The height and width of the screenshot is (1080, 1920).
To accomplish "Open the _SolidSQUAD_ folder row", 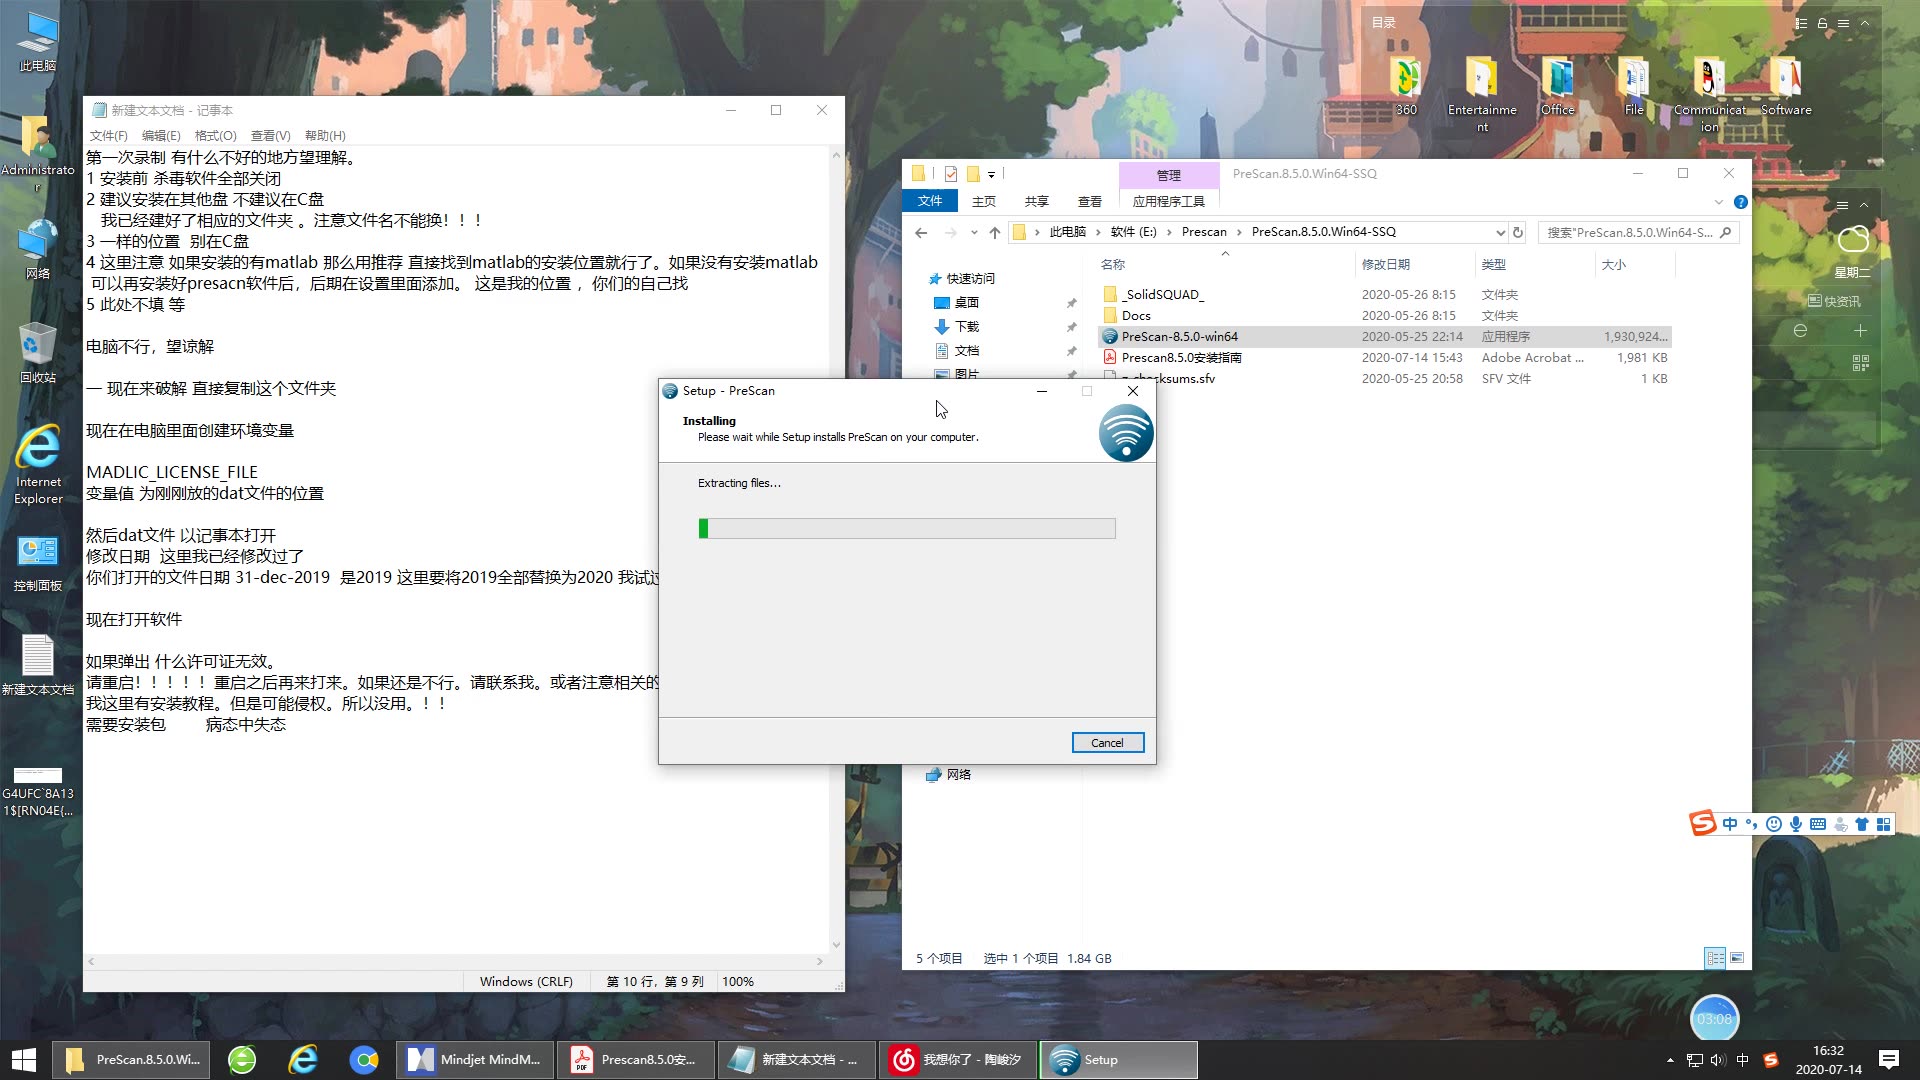I will [1385, 295].
